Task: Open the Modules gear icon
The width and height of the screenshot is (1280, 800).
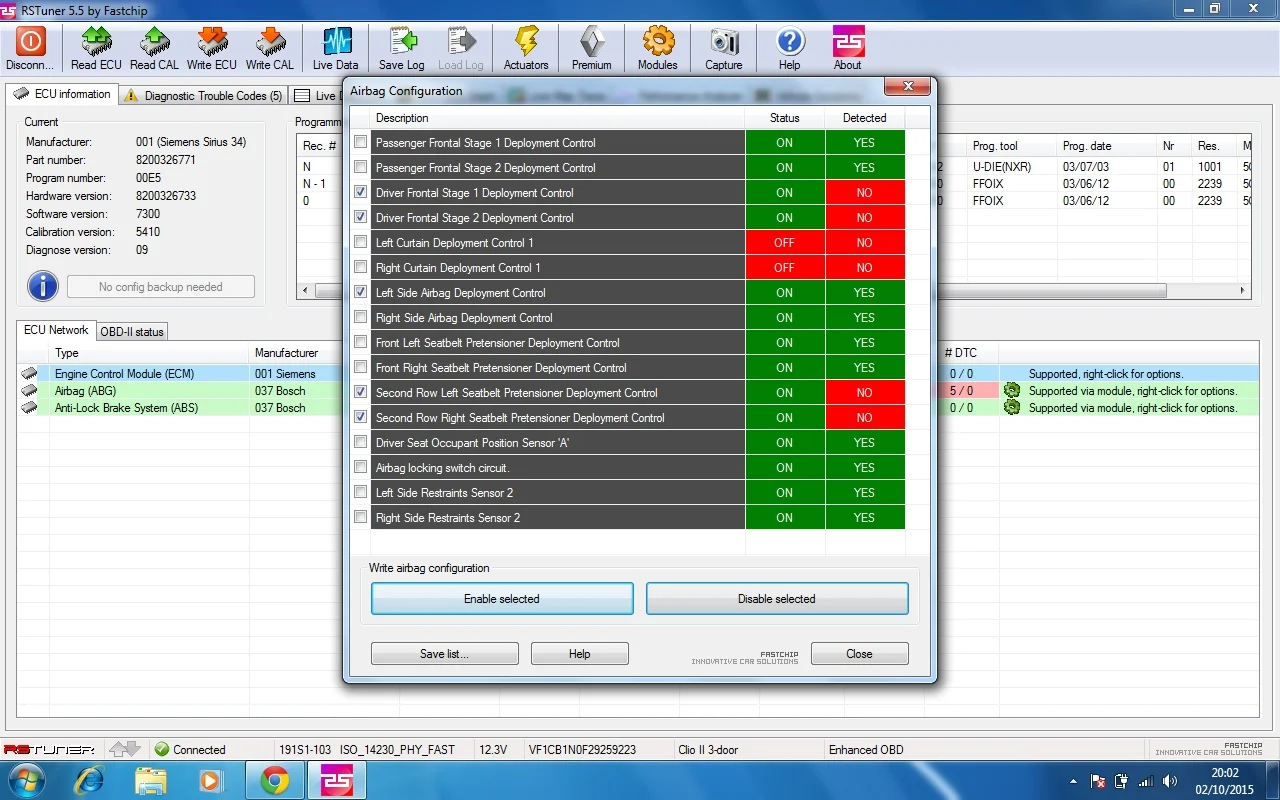Action: point(658,41)
